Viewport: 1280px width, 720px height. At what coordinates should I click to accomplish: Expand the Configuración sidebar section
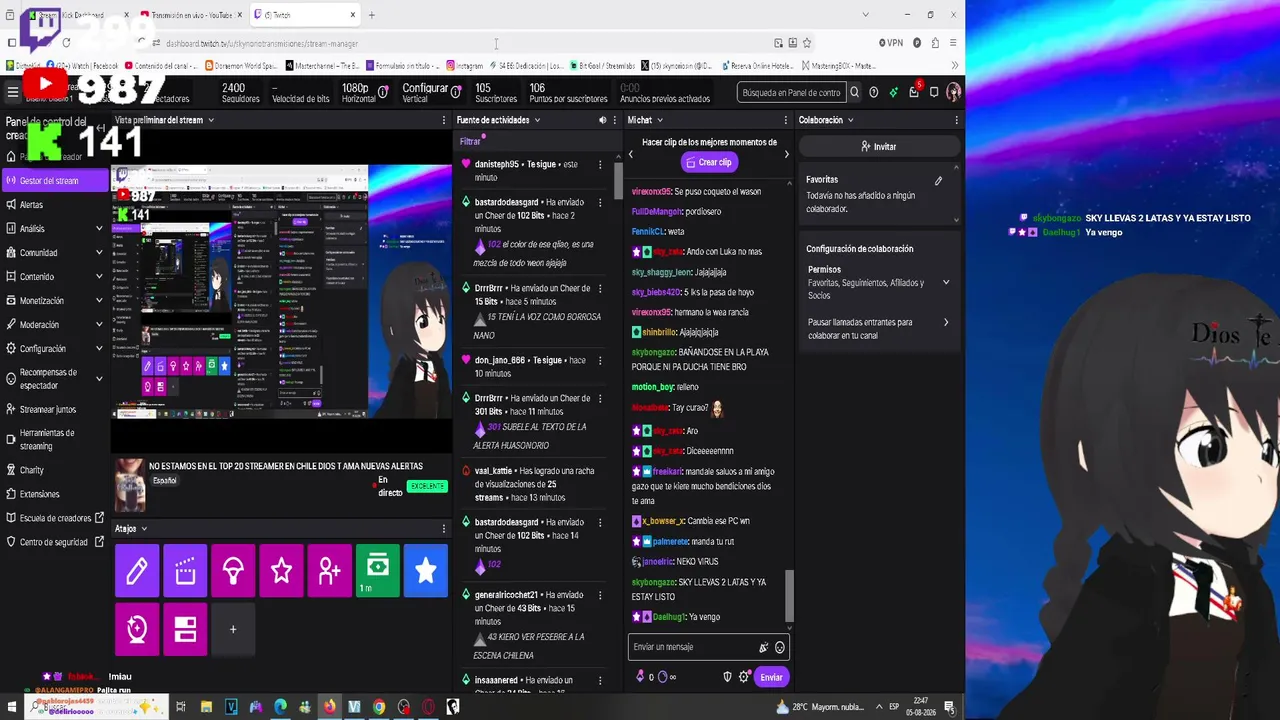pos(99,349)
